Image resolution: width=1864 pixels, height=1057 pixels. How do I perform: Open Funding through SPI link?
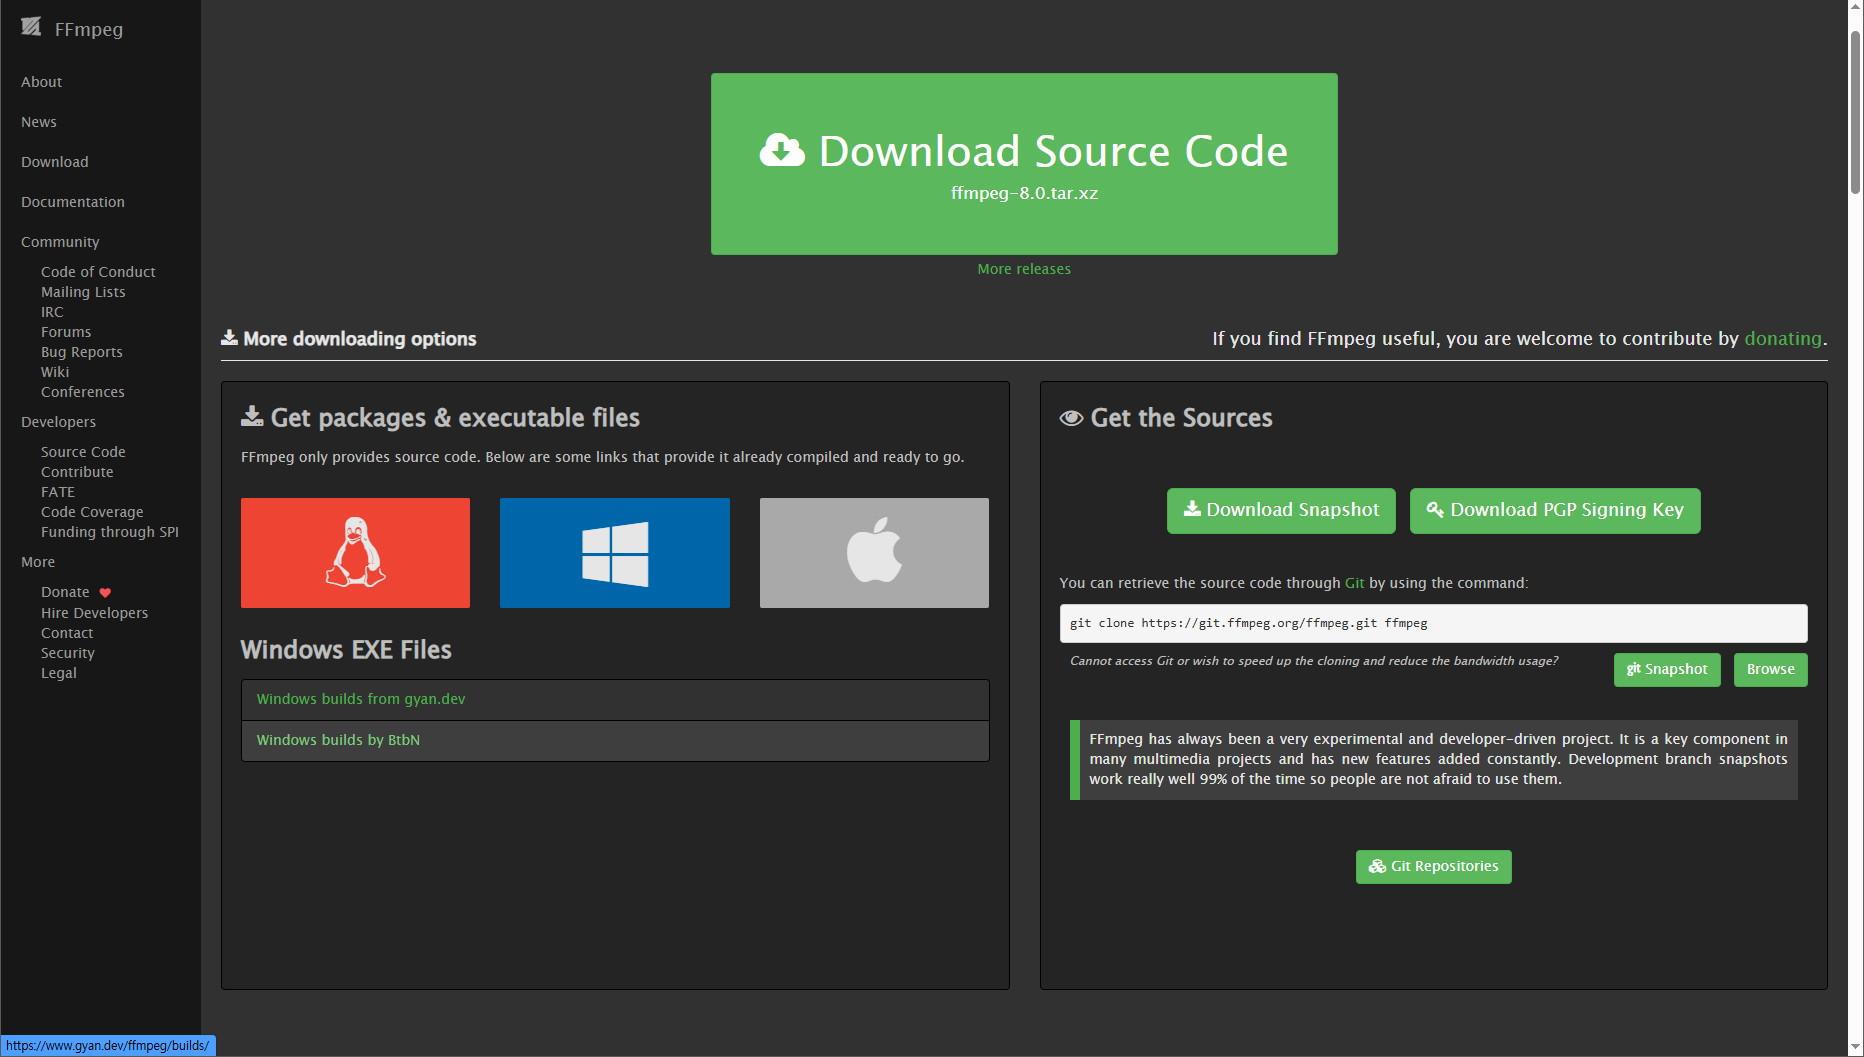(110, 532)
